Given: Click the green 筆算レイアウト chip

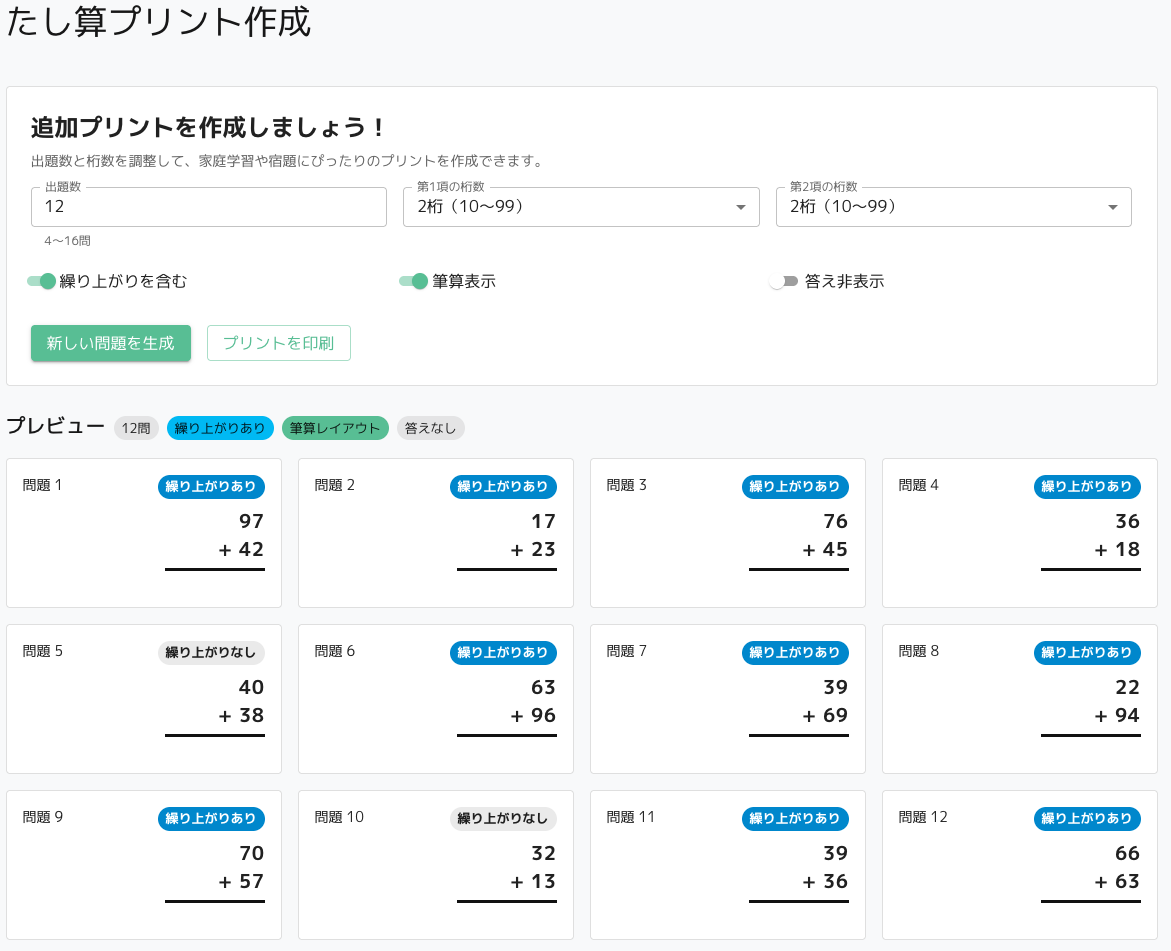Looking at the screenshot, I should coord(335,428).
